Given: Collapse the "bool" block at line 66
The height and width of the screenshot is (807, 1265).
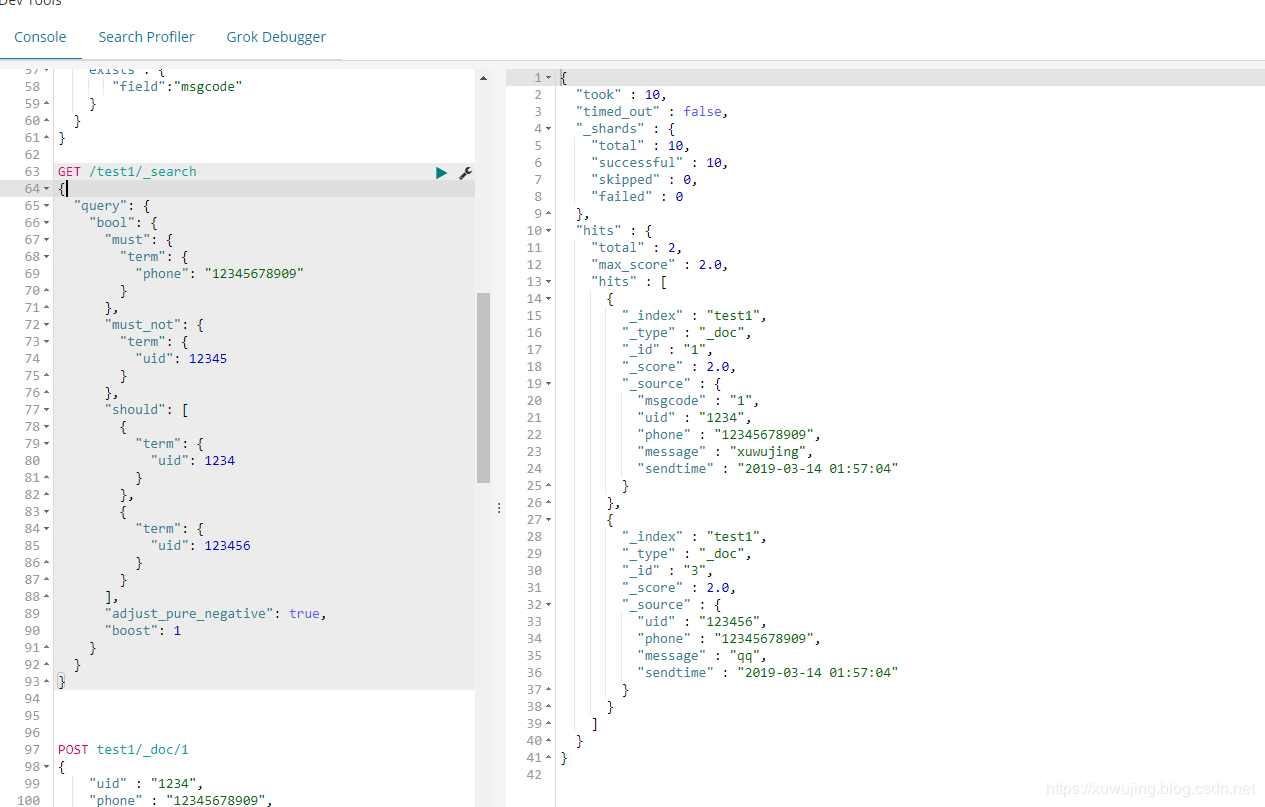Looking at the screenshot, I should coord(46,223).
